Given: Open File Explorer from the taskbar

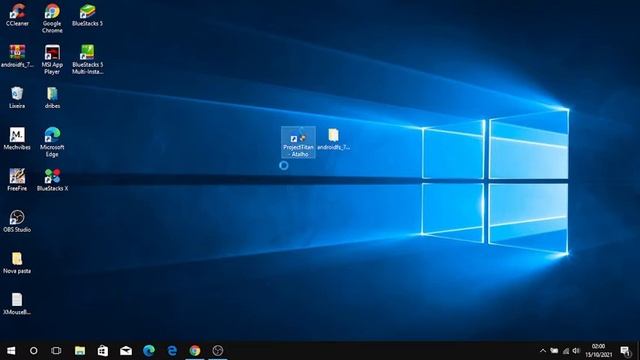Looking at the screenshot, I should (x=80, y=351).
